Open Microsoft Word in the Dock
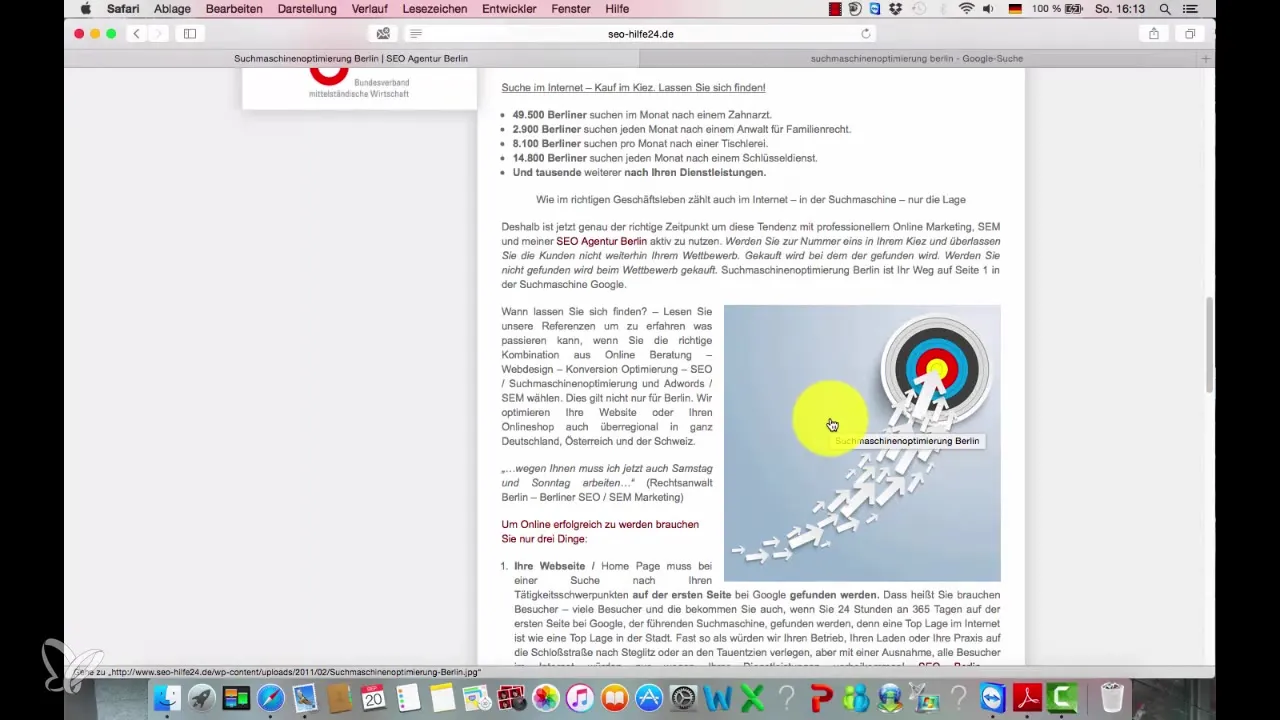Viewport: 1280px width, 720px height. click(x=718, y=698)
